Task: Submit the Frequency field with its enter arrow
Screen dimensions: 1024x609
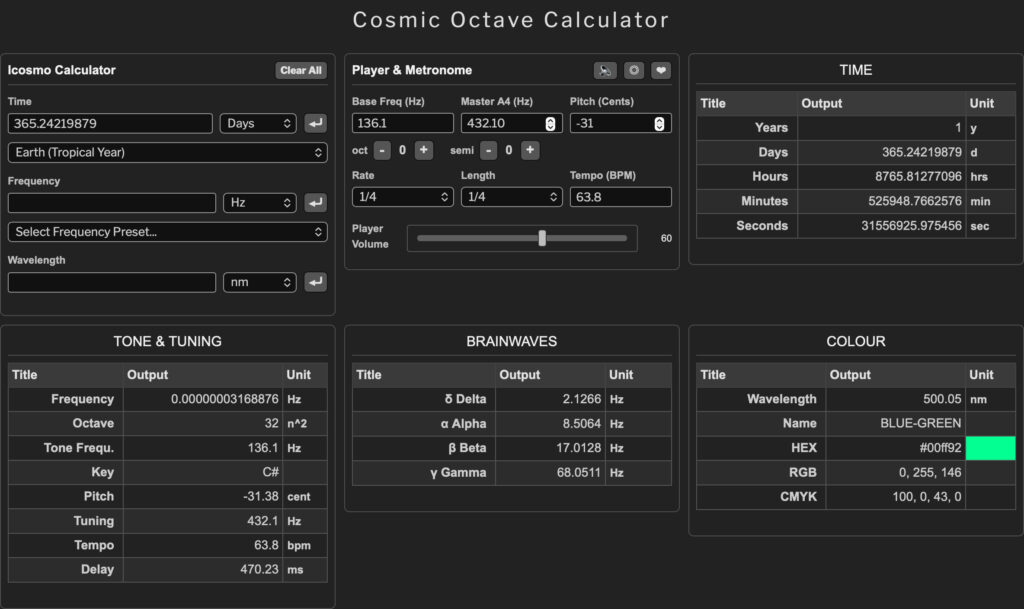Action: 315,202
